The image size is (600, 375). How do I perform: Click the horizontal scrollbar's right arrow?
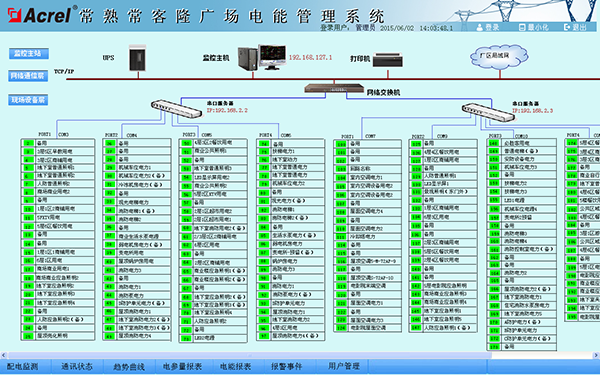point(596,355)
